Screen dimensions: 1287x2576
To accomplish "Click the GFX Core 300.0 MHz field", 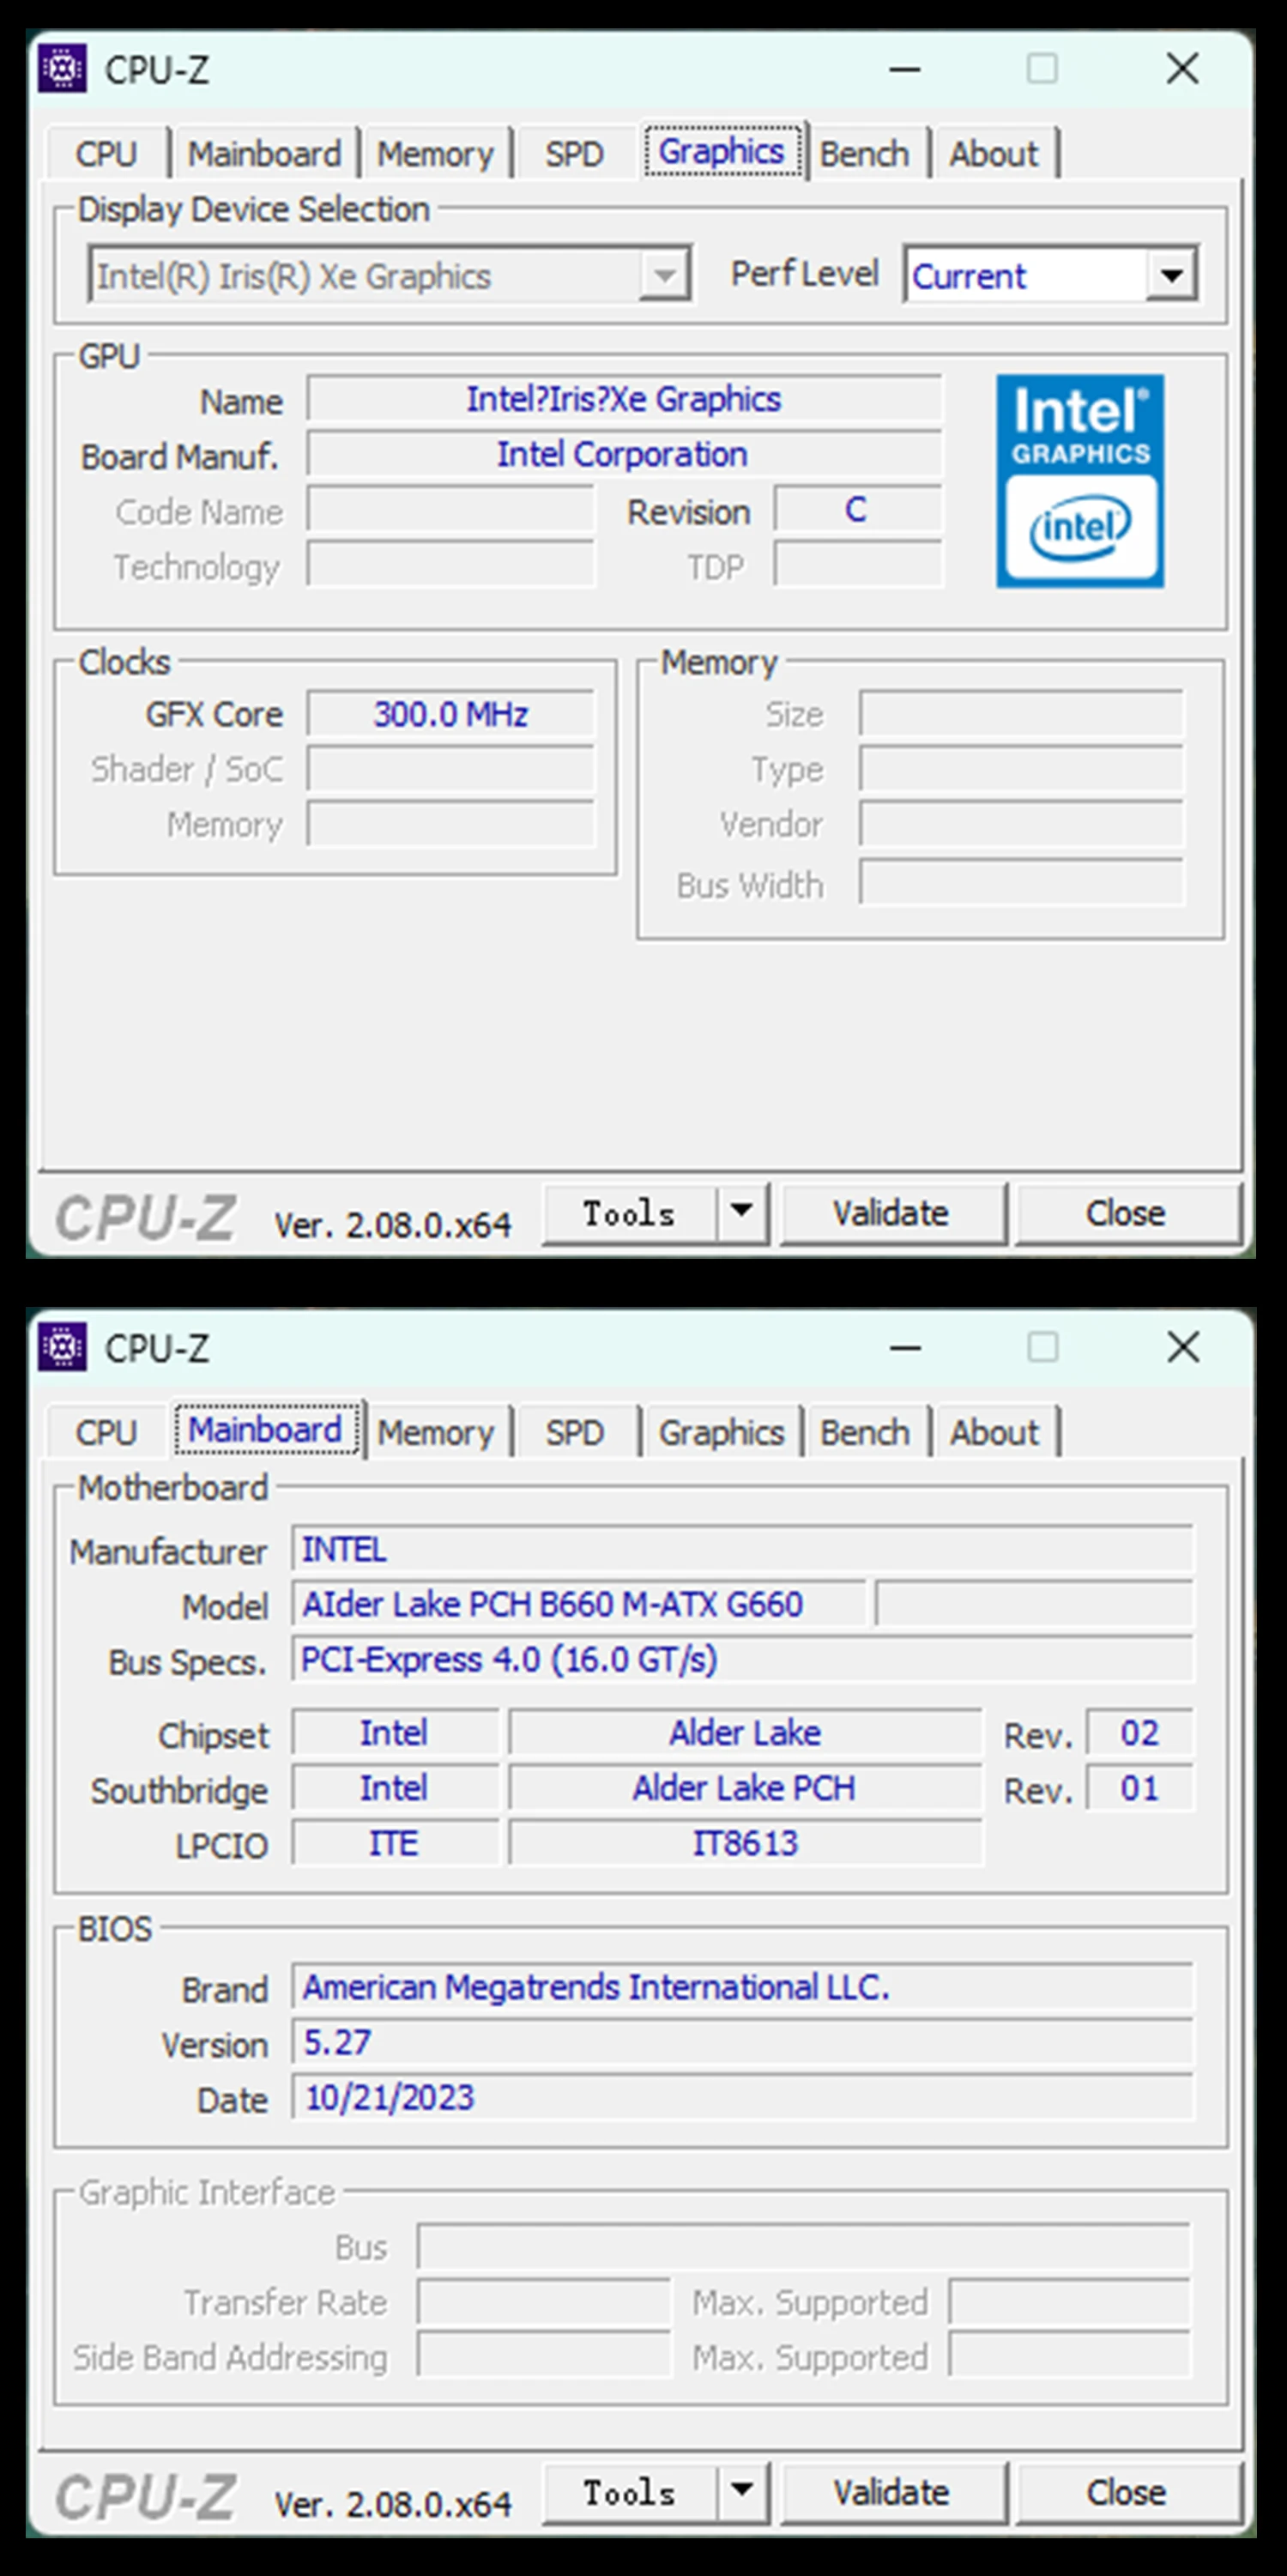I will coord(450,714).
